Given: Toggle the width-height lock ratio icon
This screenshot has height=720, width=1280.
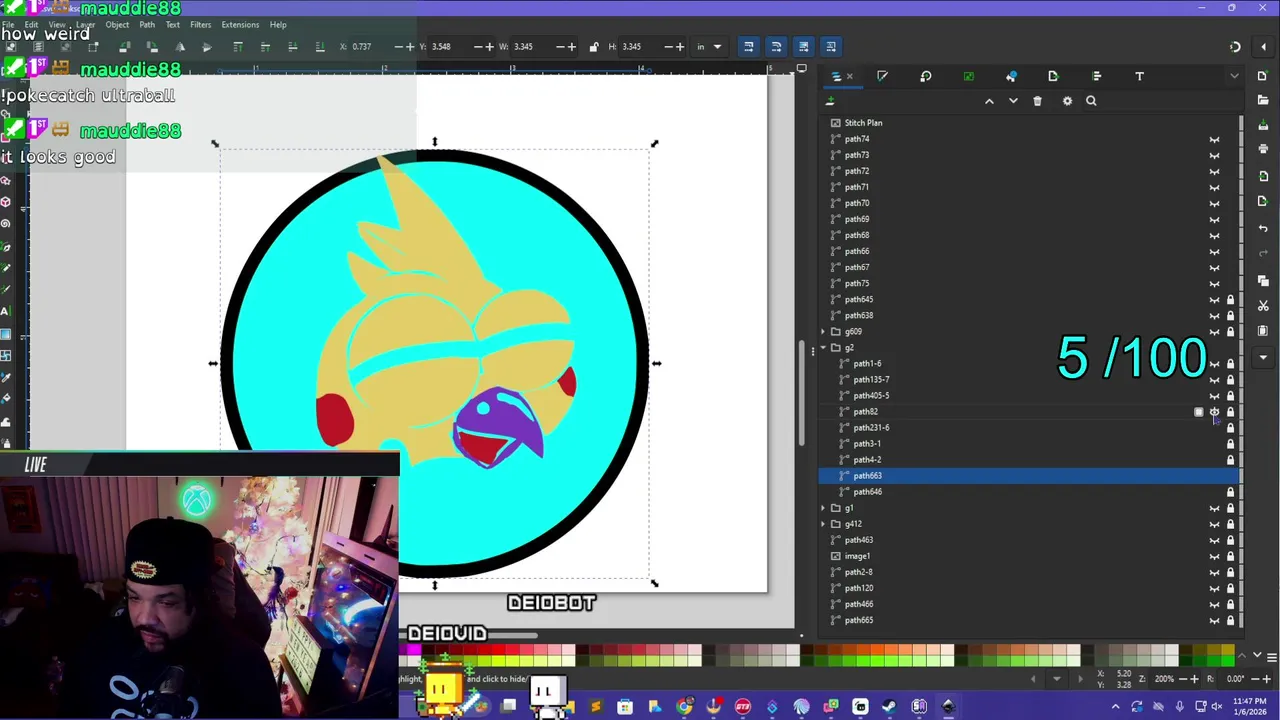Looking at the screenshot, I should click(594, 47).
